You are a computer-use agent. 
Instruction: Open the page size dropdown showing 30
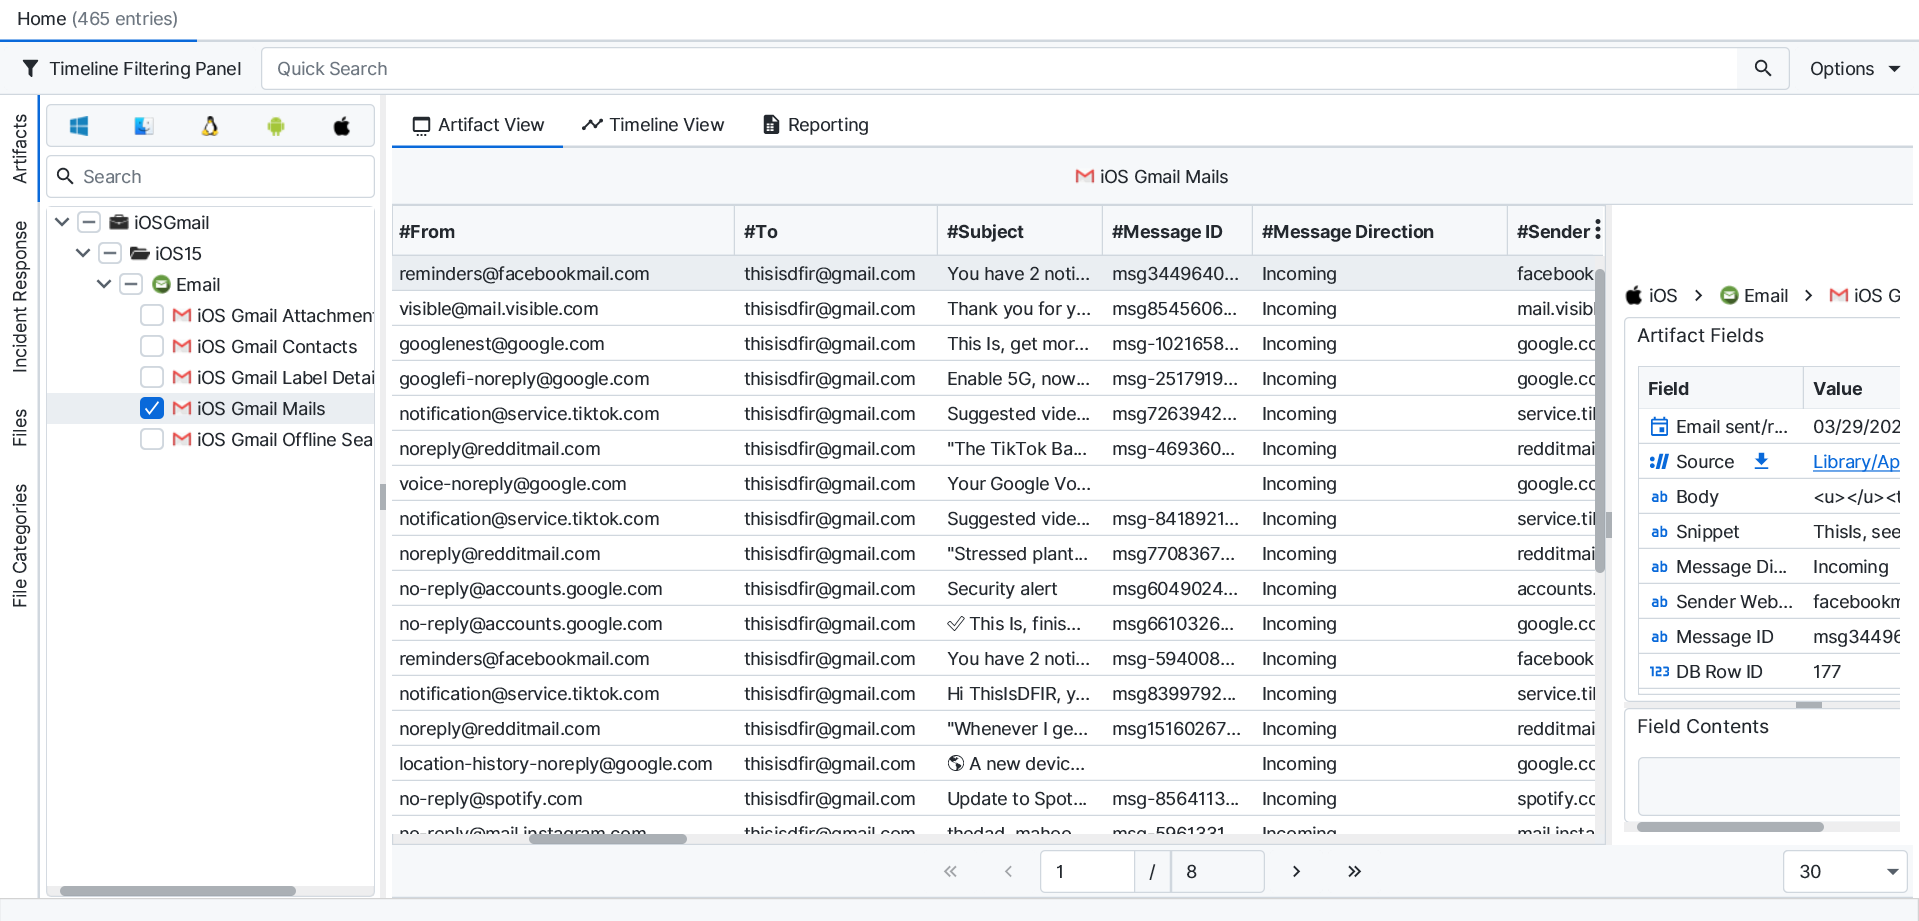(x=1846, y=871)
